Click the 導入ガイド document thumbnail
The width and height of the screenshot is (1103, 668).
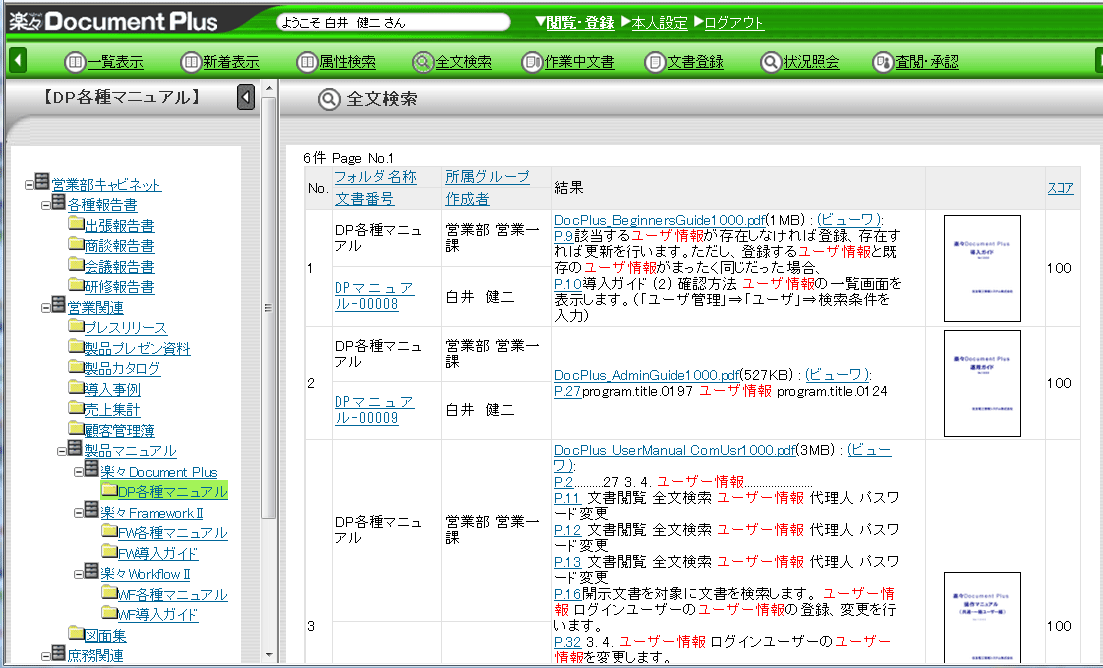(x=982, y=267)
